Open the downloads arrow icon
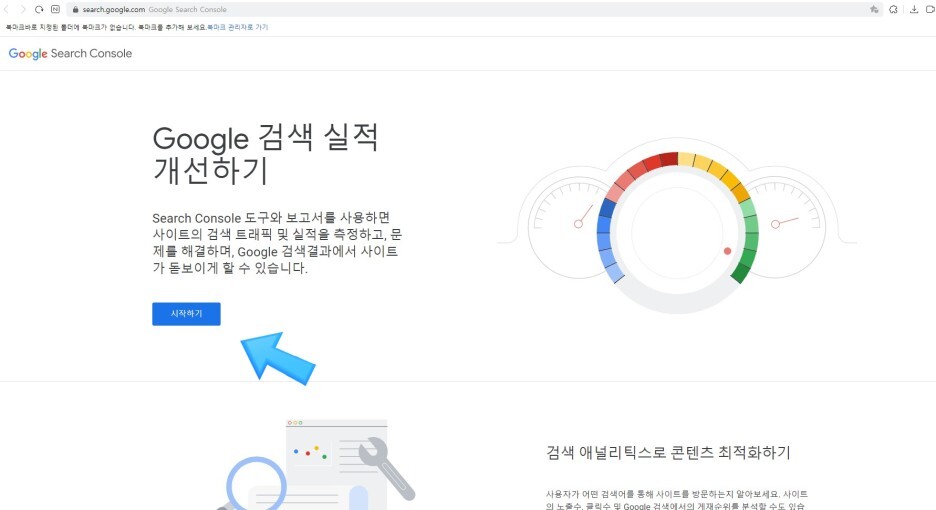This screenshot has height=510, width=936. (x=914, y=10)
